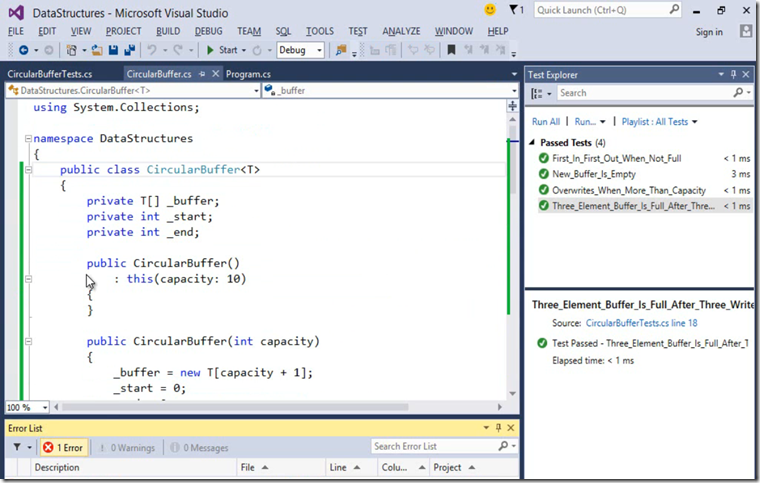Click the editor horizontal scrollbar thumb
This screenshot has width=760, height=483.
coord(235,407)
